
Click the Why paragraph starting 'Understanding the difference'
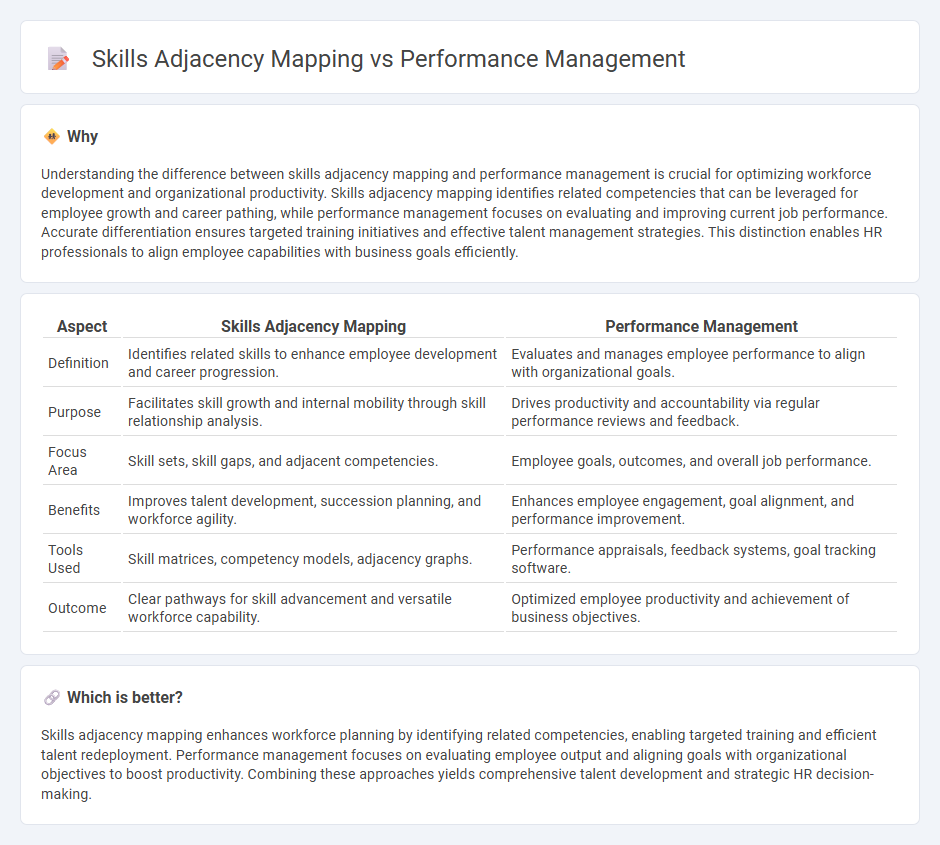click(465, 213)
